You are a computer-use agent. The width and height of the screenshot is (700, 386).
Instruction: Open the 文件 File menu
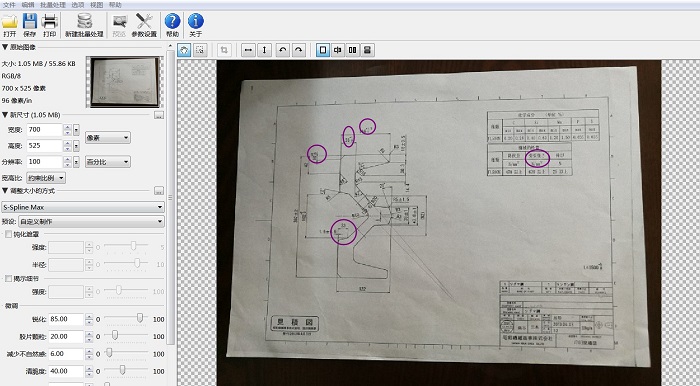click(x=9, y=5)
